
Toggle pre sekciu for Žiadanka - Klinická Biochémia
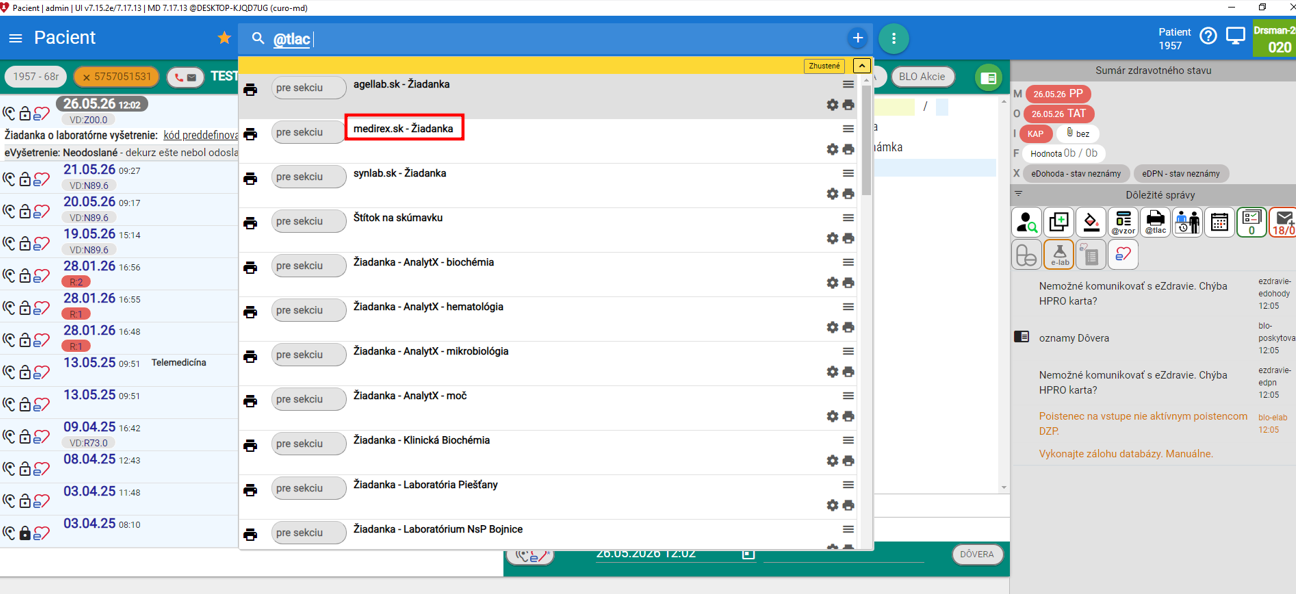pyautogui.click(x=309, y=444)
